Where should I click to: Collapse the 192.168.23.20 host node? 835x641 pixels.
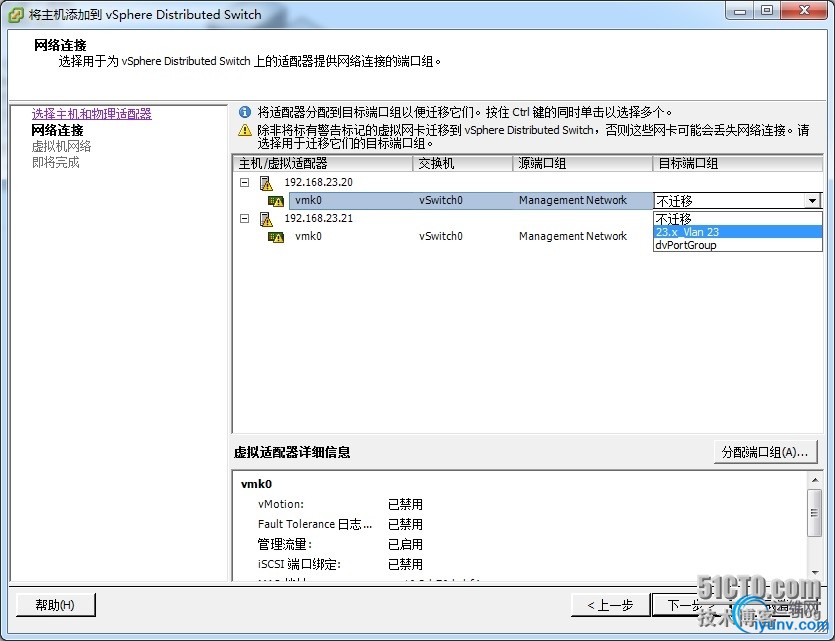pyautogui.click(x=244, y=183)
